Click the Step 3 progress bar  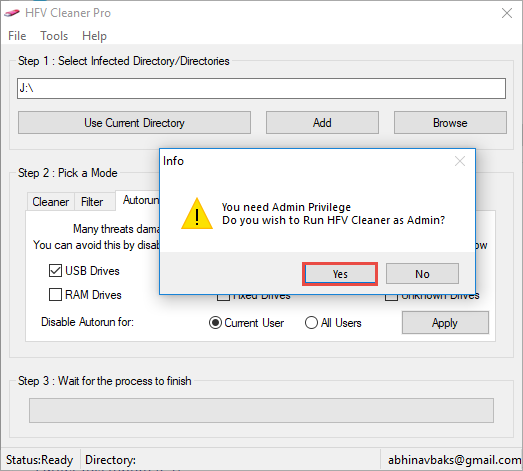(x=262, y=410)
